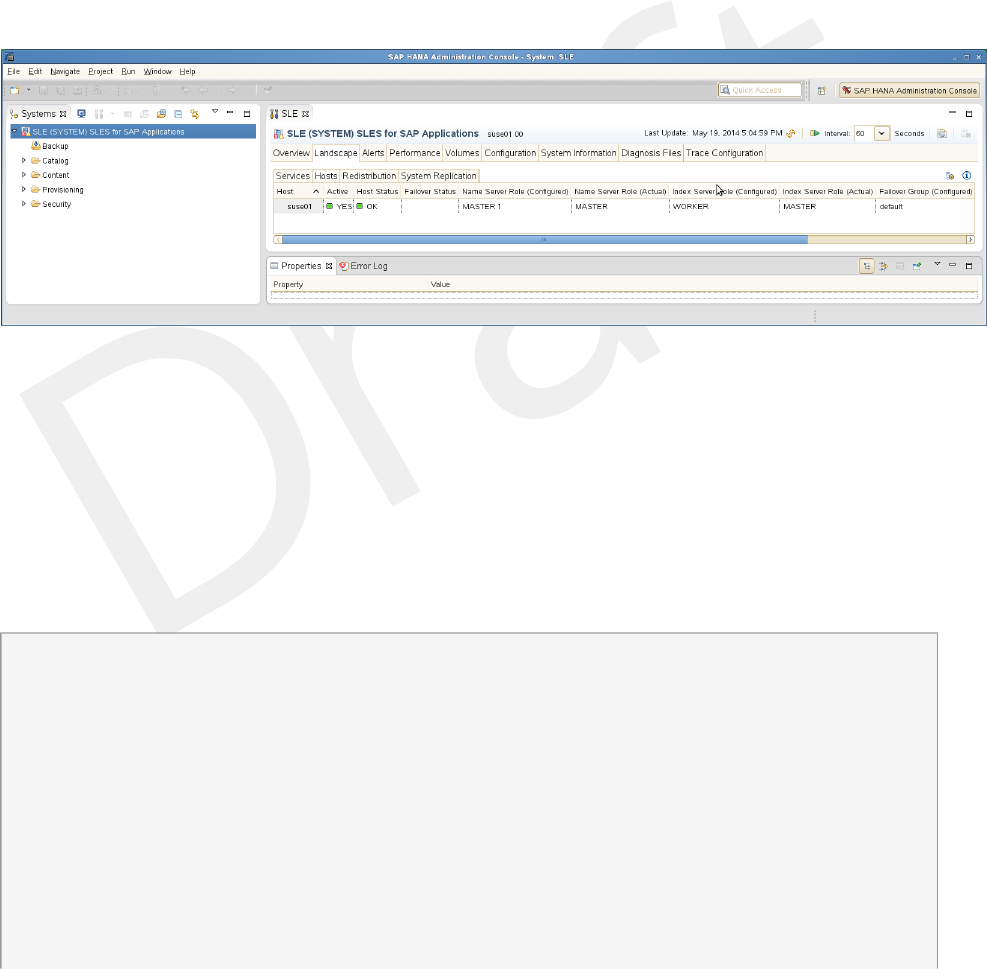Select the Security folder row
The height and width of the screenshot is (969, 987).
coord(51,204)
